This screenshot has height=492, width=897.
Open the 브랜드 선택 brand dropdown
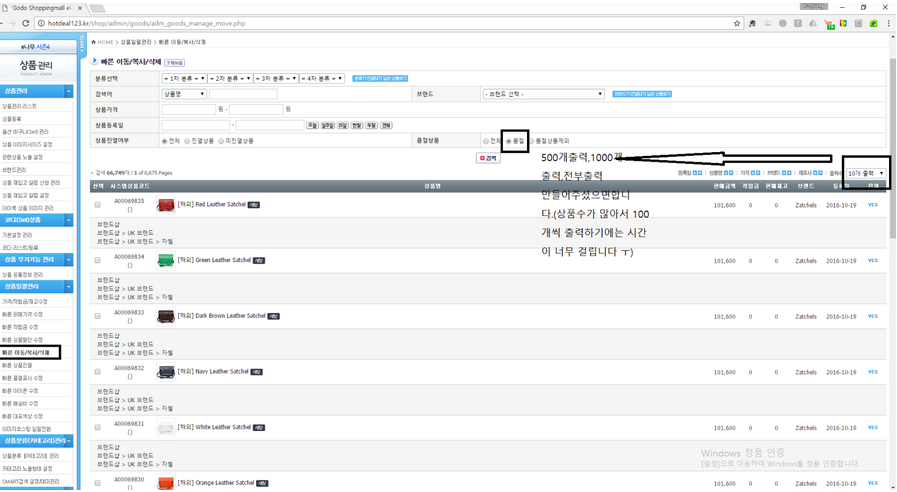click(543, 94)
